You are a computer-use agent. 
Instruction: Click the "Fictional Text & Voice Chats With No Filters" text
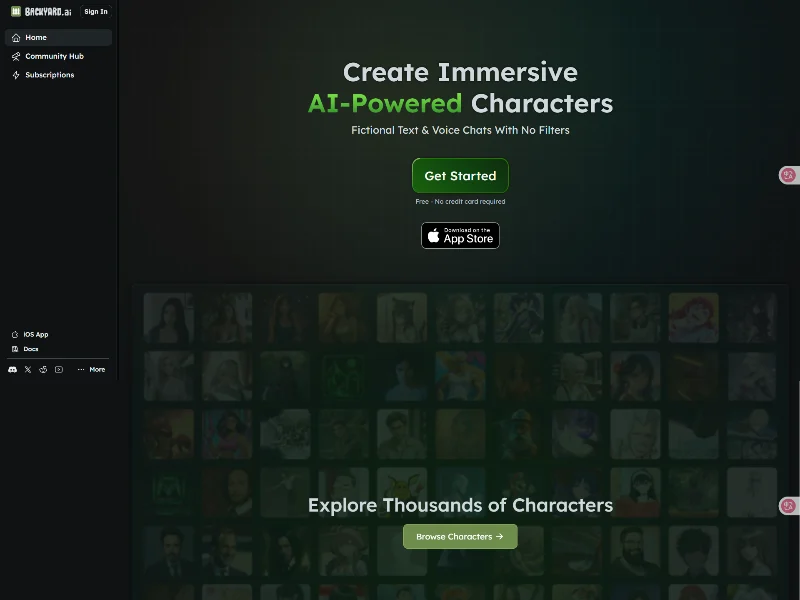[460, 130]
